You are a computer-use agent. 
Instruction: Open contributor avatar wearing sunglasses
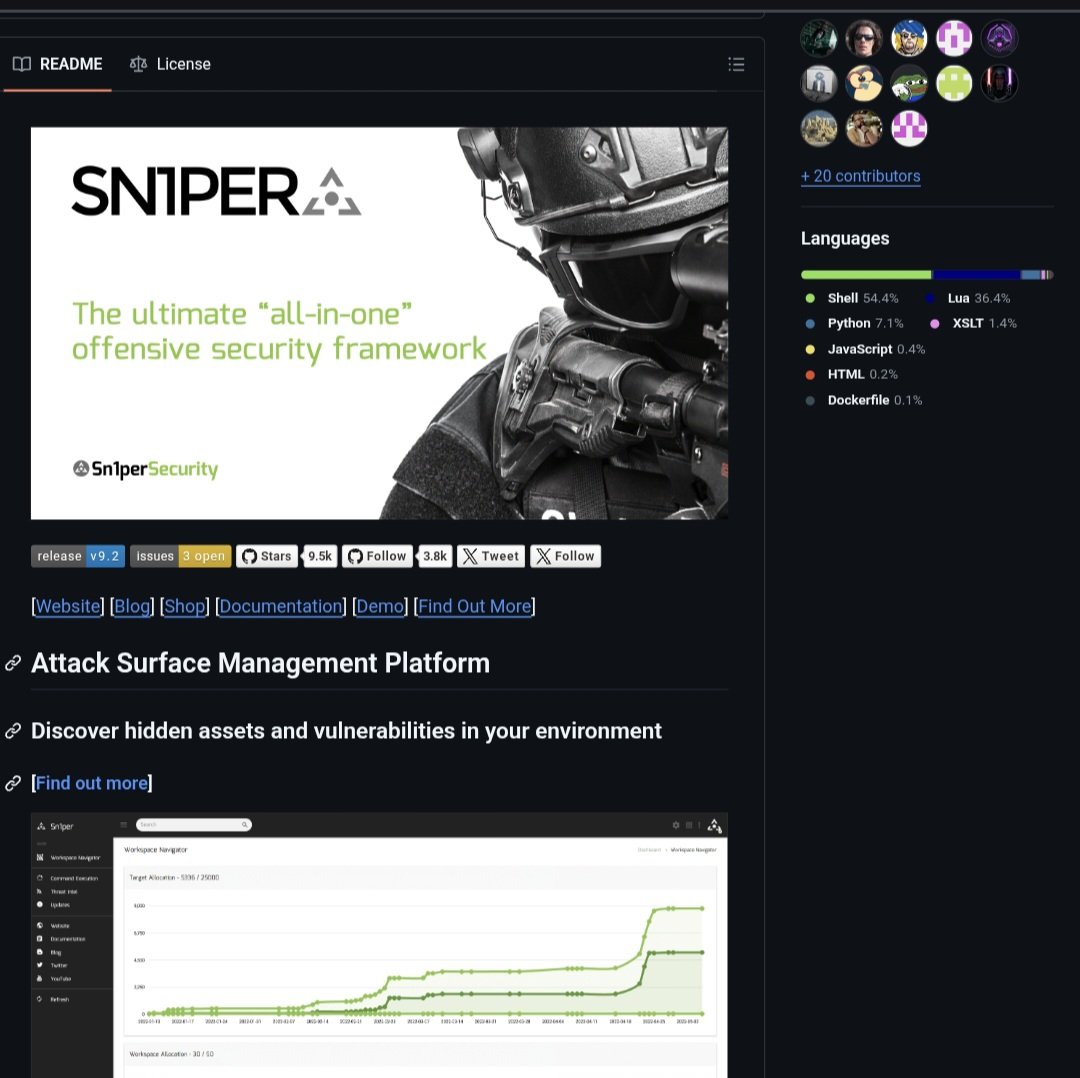pyautogui.click(x=864, y=38)
